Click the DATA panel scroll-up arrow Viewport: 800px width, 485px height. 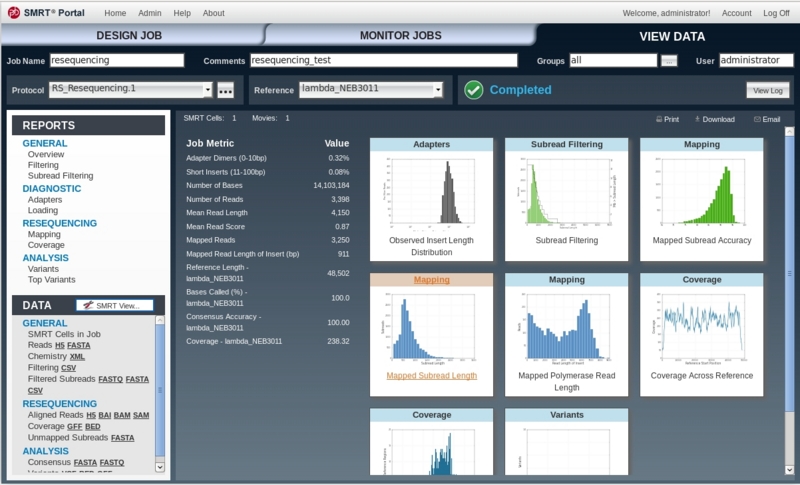[x=160, y=320]
